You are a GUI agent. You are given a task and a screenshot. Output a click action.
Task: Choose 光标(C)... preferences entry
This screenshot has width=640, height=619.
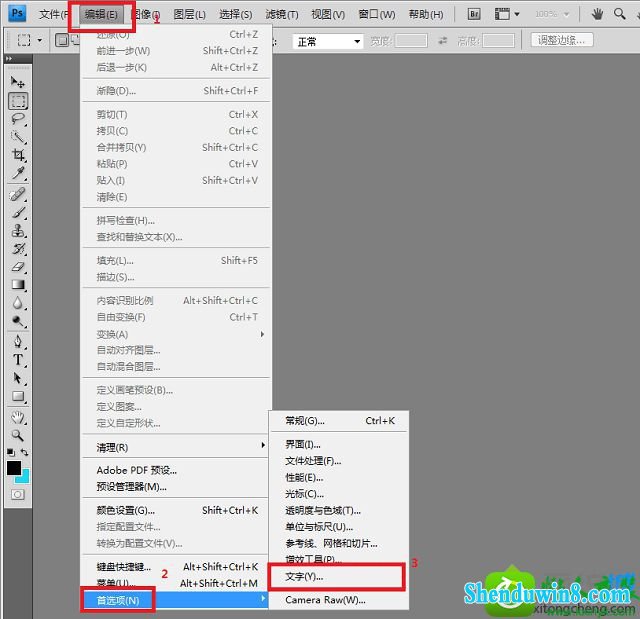tap(339, 493)
